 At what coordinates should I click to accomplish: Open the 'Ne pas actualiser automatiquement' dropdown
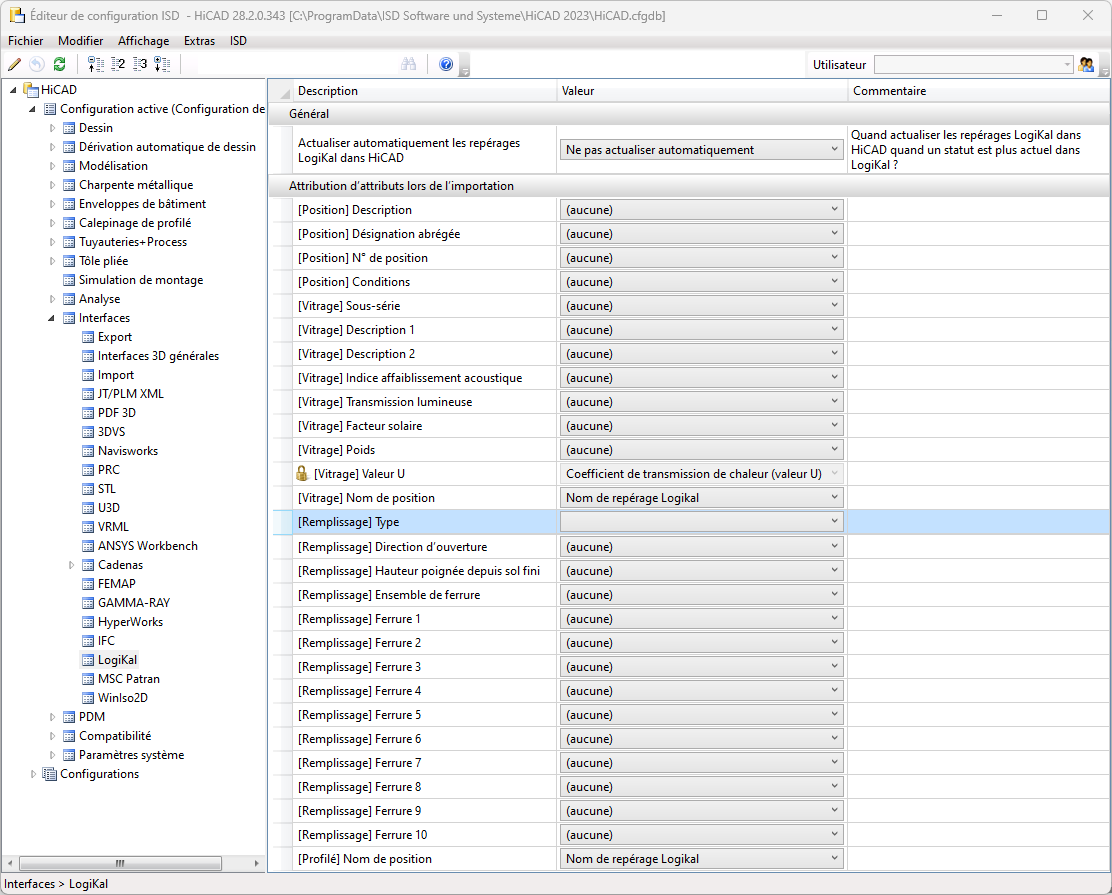[x=701, y=150]
